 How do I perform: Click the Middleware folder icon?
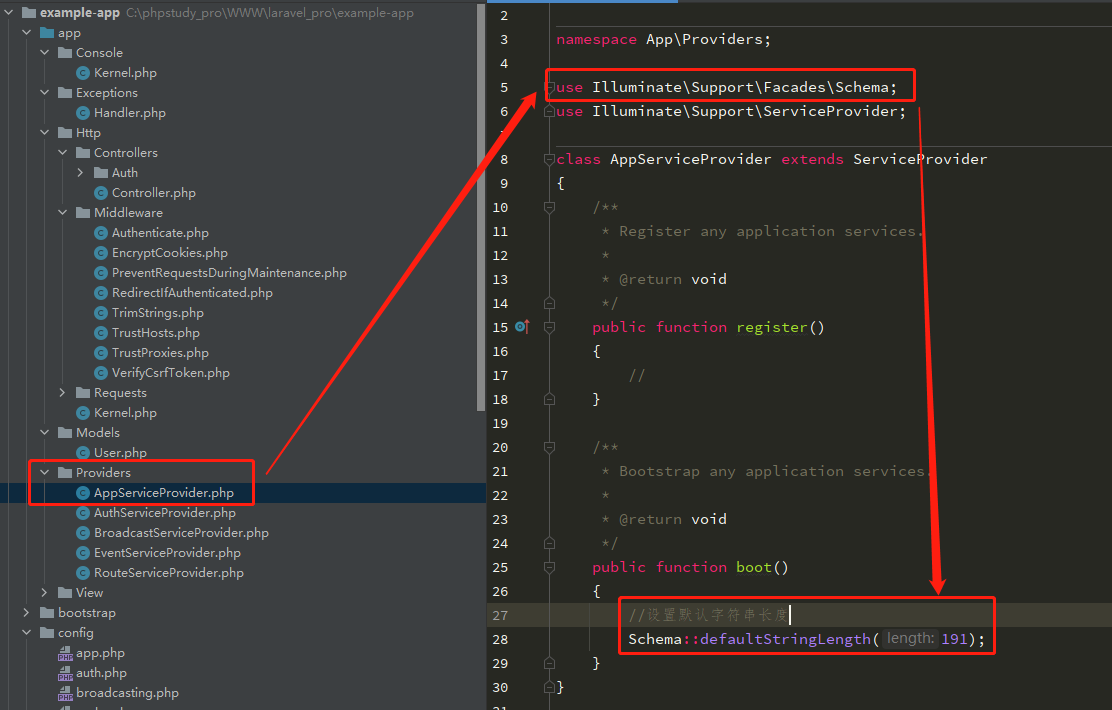83,213
